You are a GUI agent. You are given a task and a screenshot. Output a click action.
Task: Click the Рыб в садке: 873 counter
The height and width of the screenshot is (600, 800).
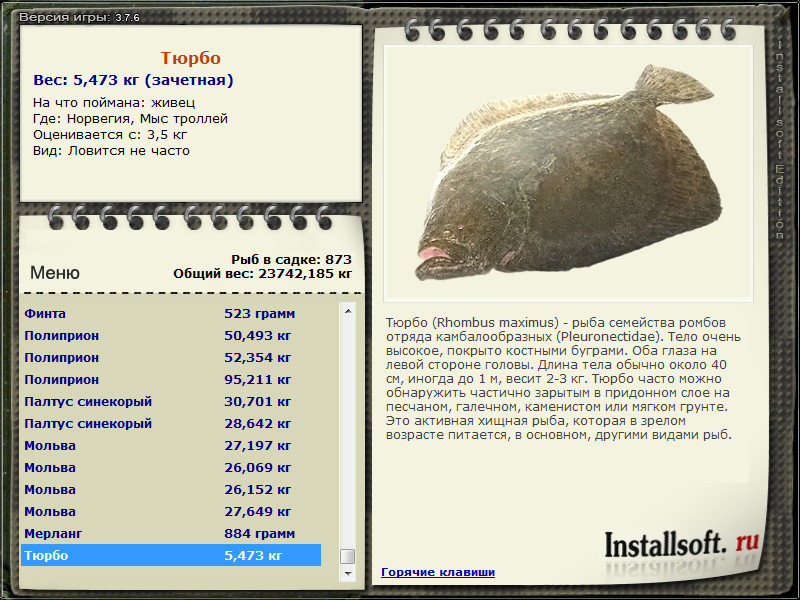coord(291,259)
